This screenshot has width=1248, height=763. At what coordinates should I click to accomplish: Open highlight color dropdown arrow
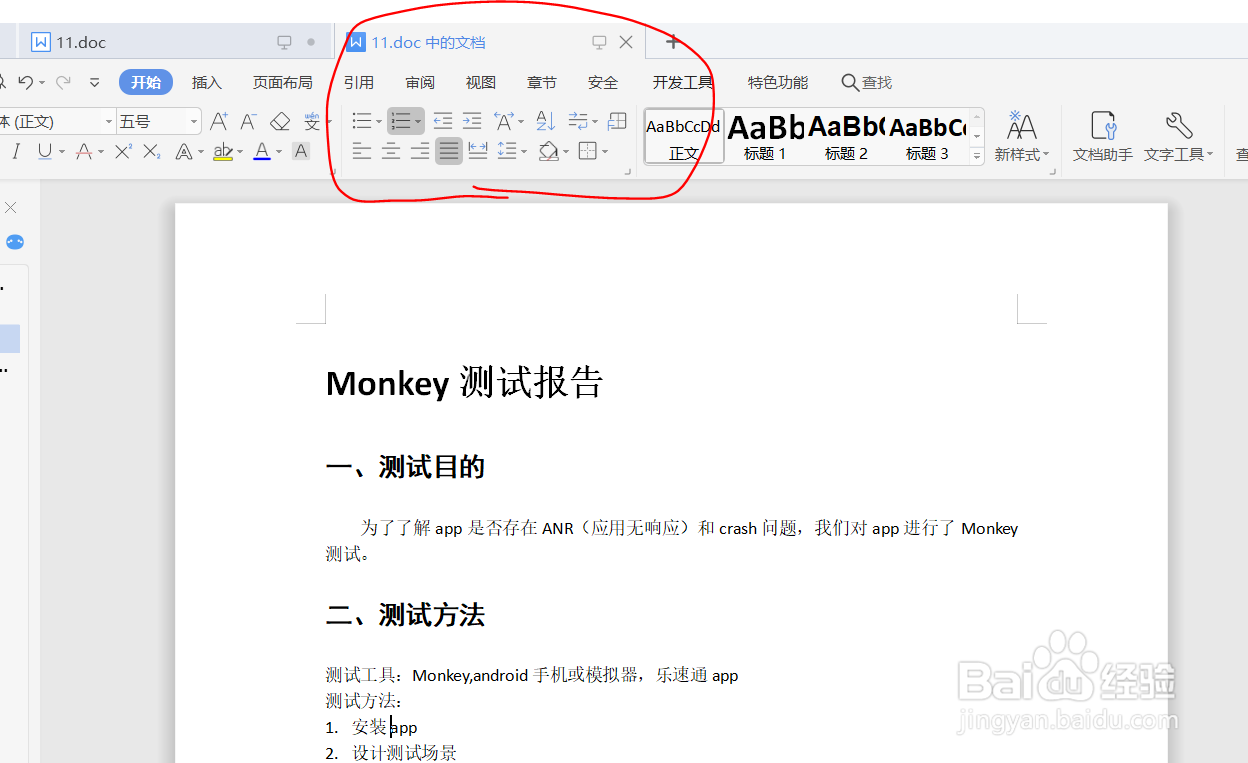240,152
